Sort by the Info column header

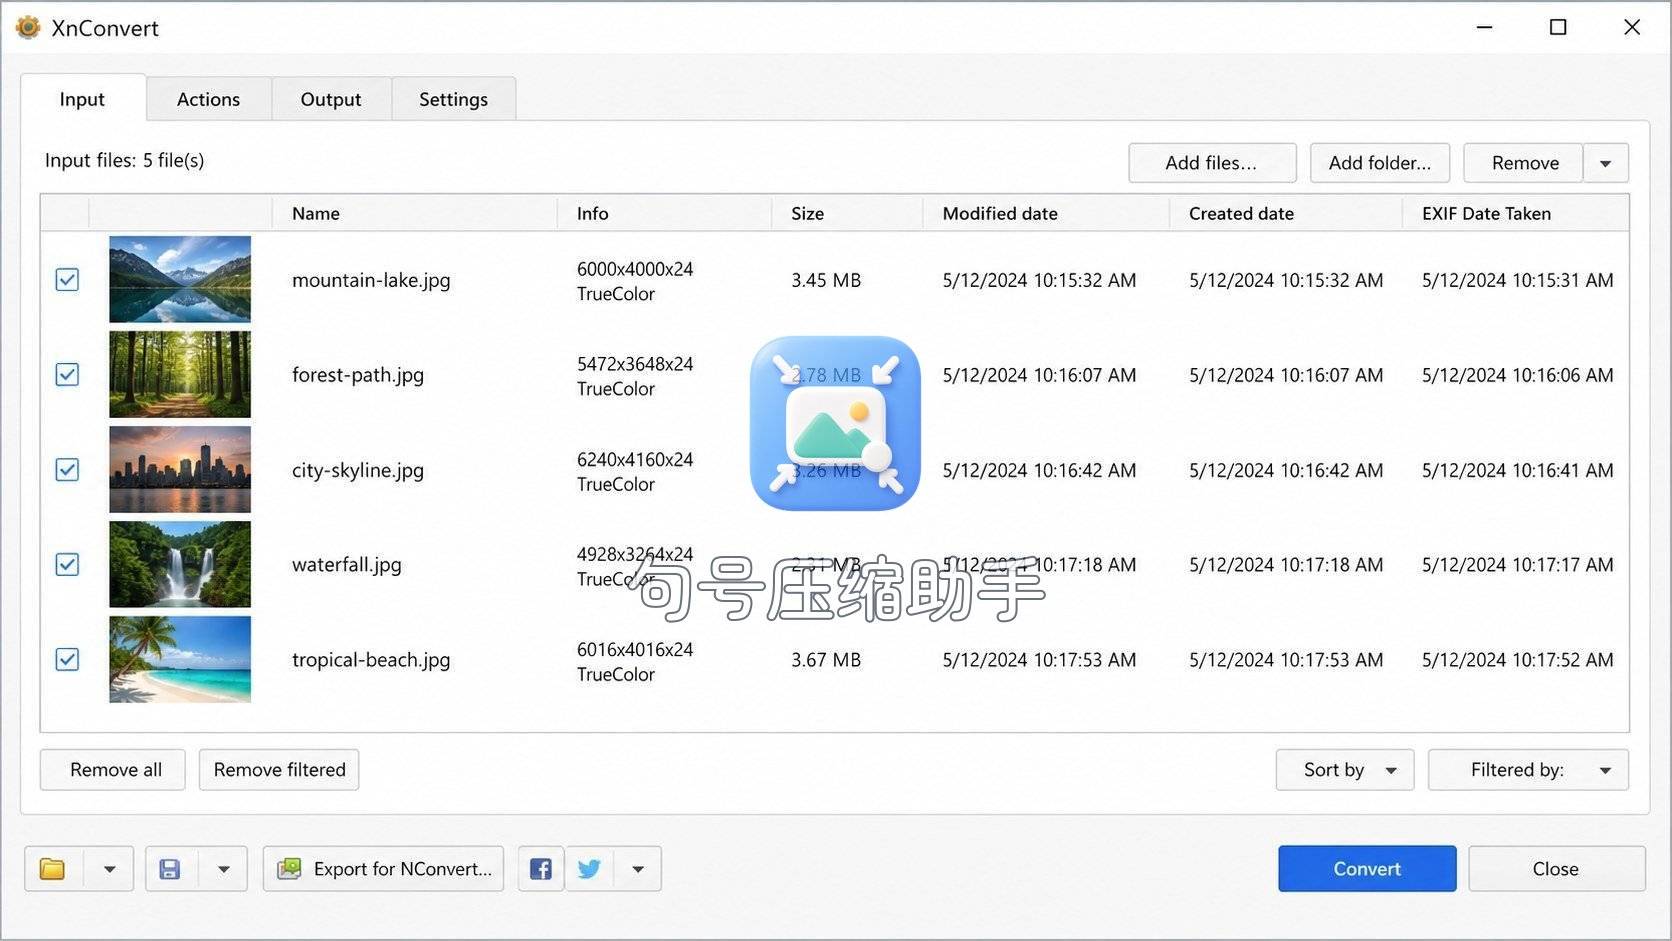(664, 214)
